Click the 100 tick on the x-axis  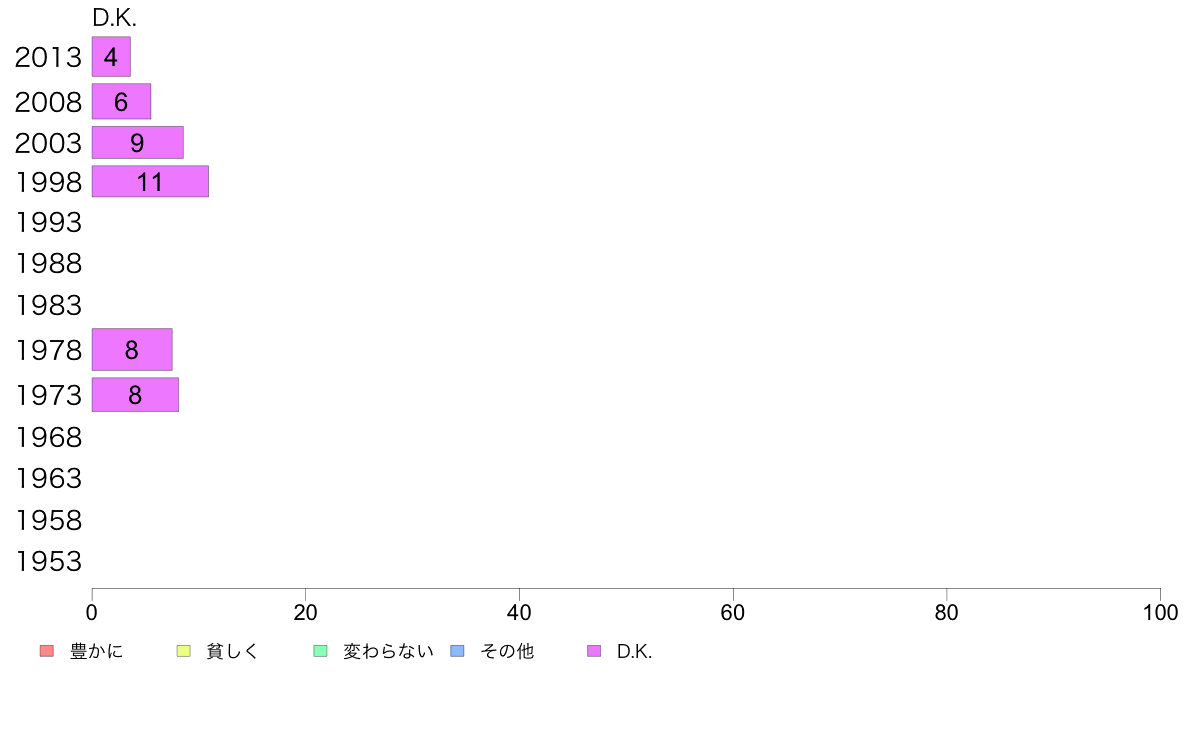pyautogui.click(x=1160, y=612)
